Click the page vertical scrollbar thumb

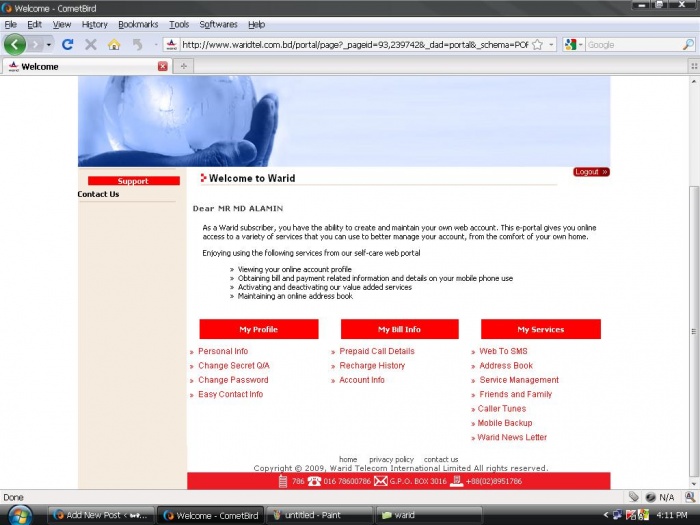(693, 331)
